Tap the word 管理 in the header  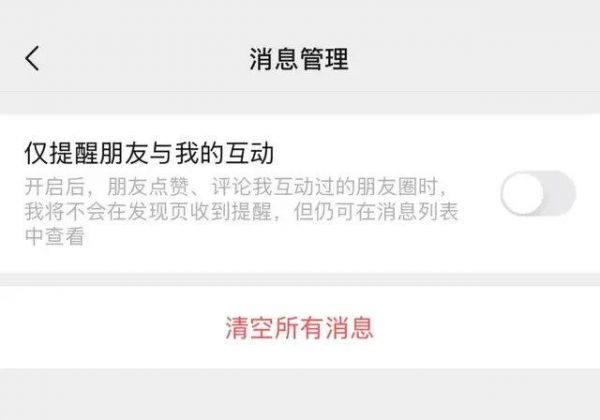[324, 59]
